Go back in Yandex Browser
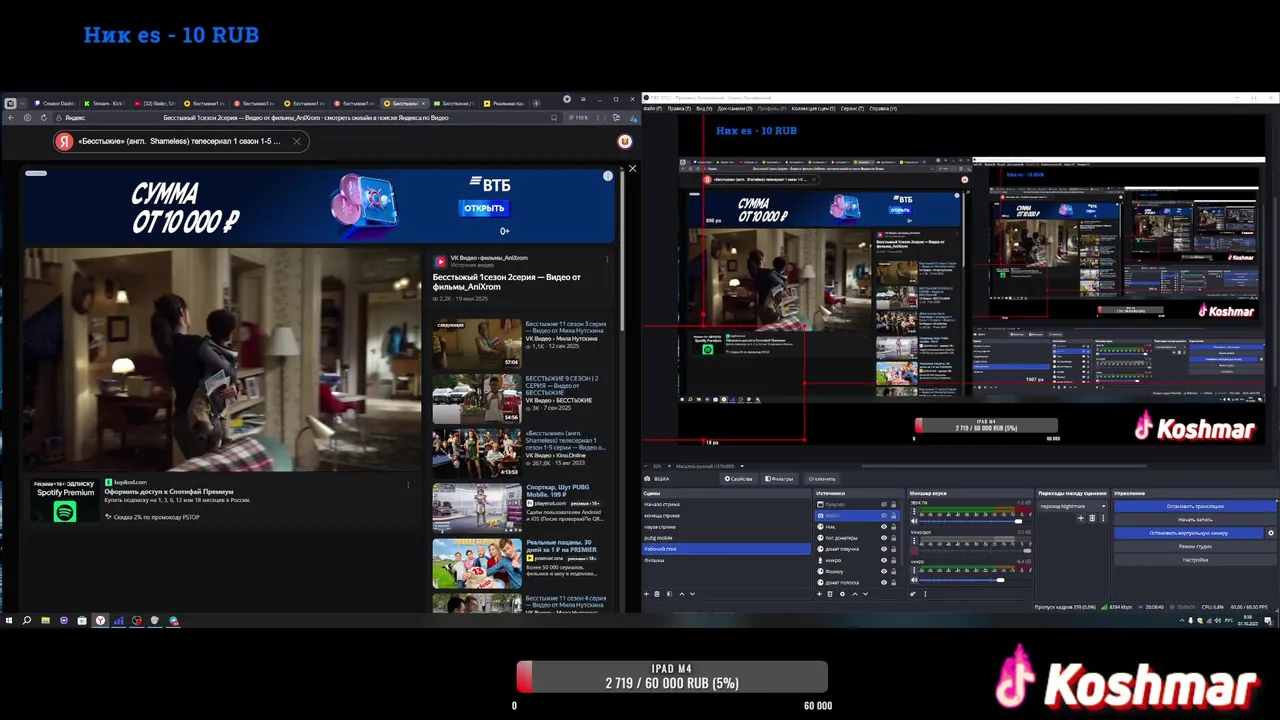 click(x=11, y=118)
